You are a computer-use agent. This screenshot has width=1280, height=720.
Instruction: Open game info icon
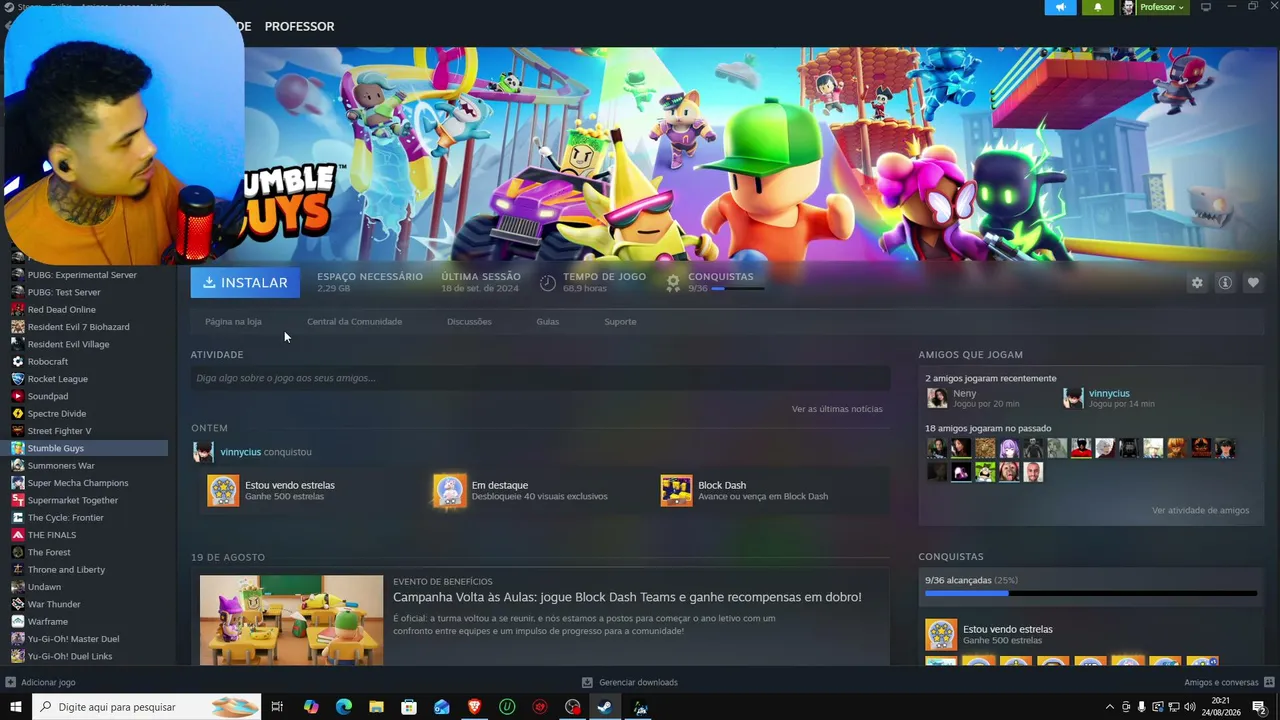(x=1225, y=283)
